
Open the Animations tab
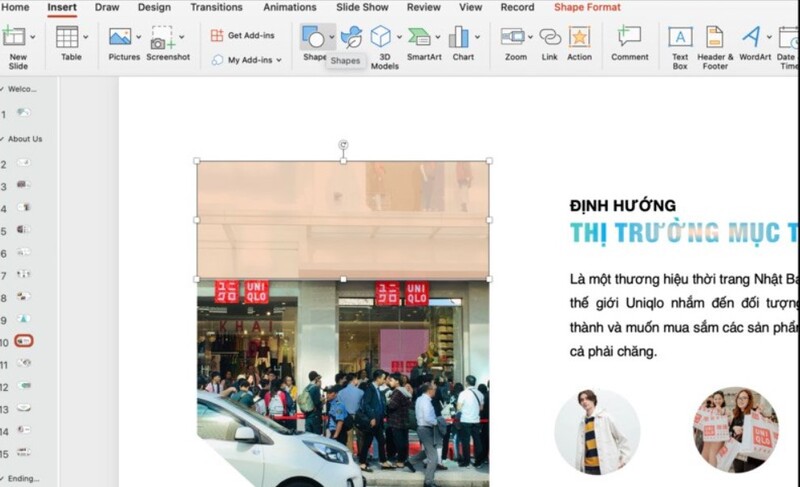click(290, 7)
